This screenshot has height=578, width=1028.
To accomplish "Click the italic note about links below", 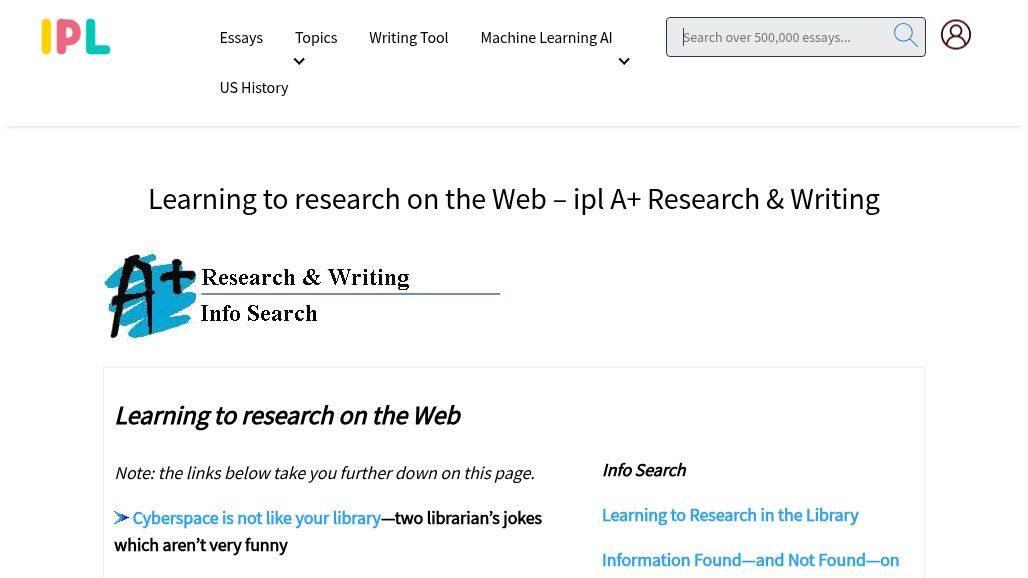I will (324, 472).
